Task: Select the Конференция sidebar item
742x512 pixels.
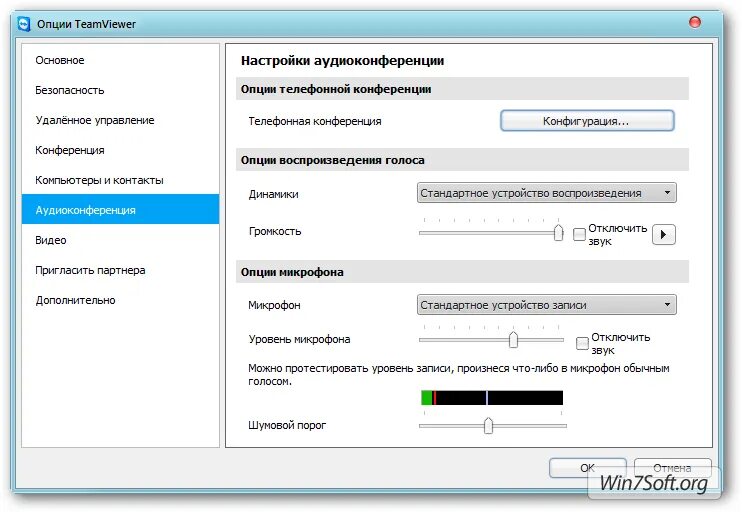Action: [120, 150]
